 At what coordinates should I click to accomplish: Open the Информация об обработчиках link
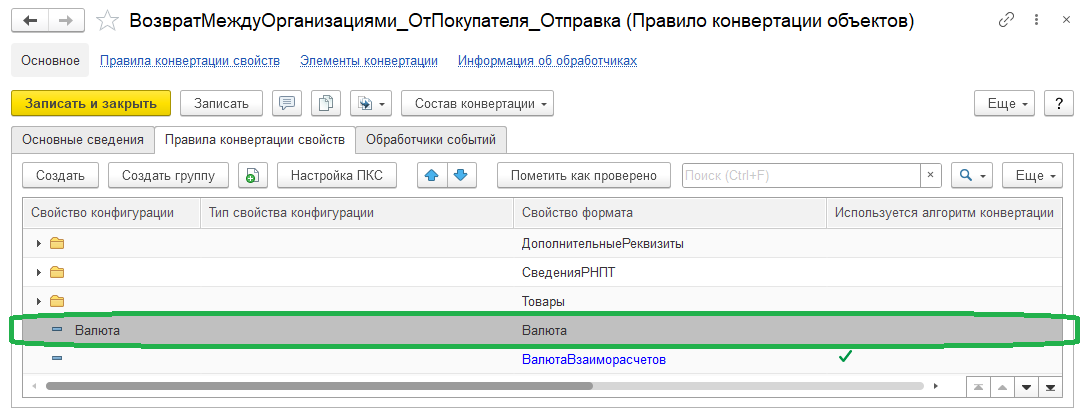pos(547,61)
